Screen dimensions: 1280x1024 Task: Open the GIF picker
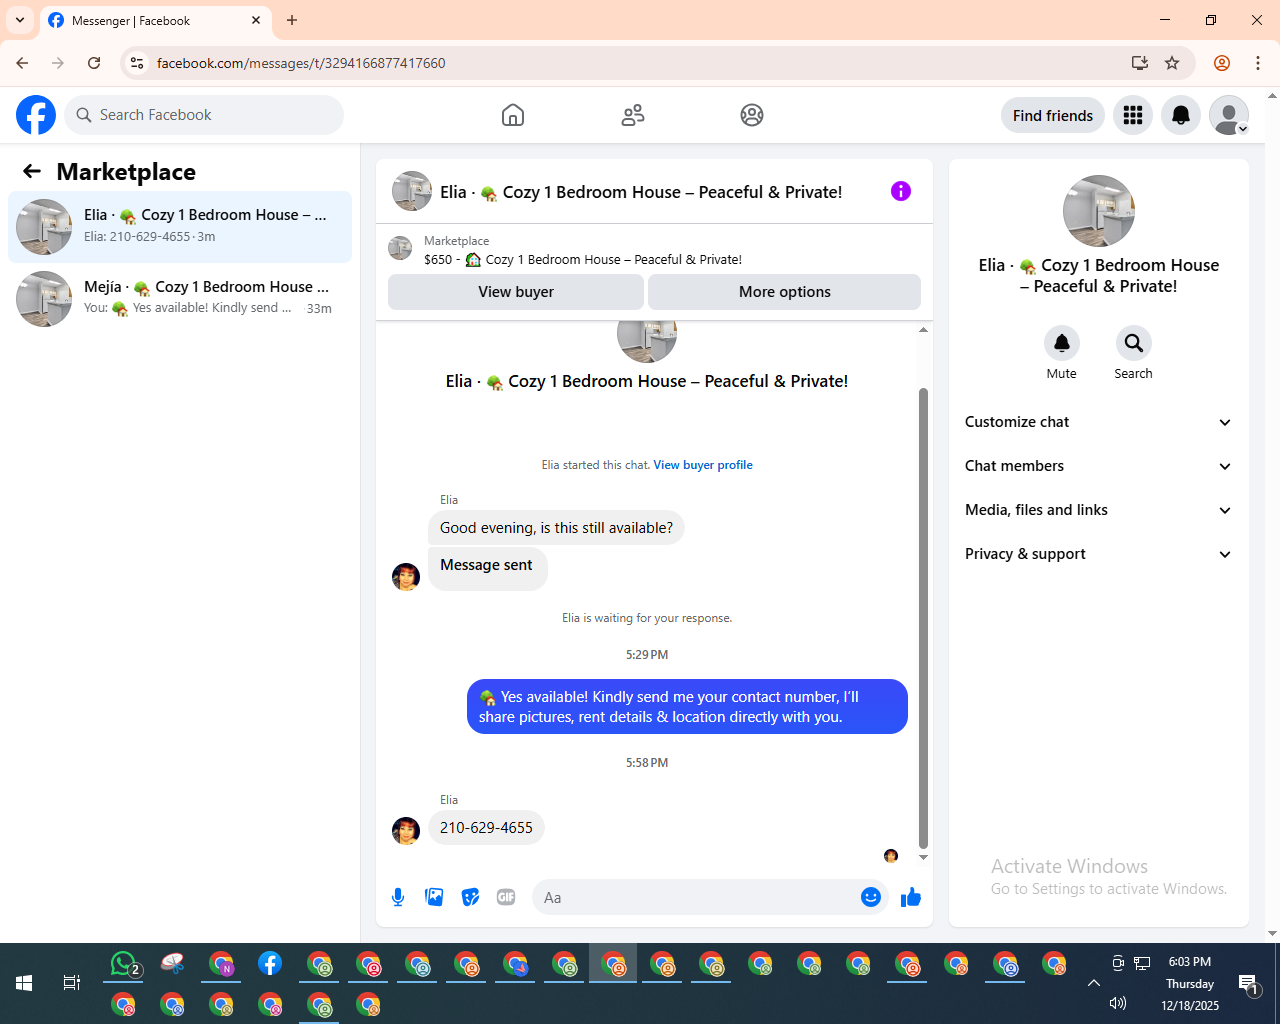(506, 897)
